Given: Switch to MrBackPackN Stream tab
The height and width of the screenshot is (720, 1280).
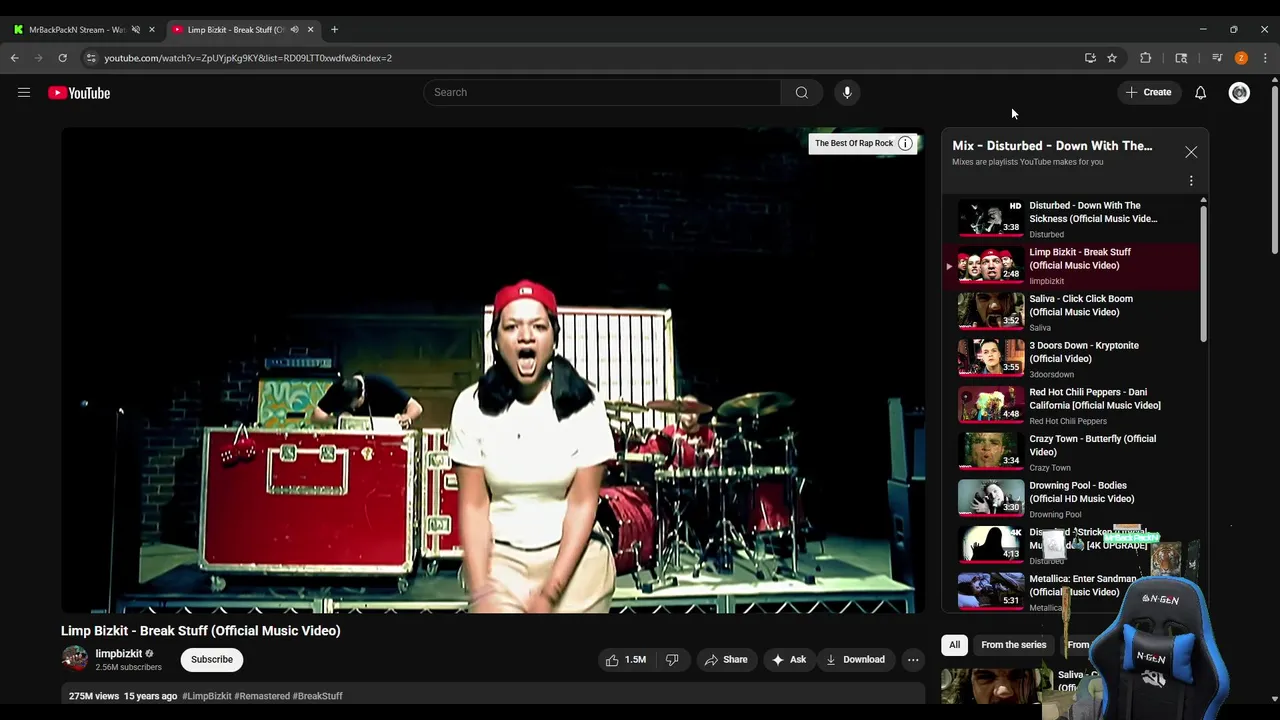Looking at the screenshot, I should [x=77, y=30].
